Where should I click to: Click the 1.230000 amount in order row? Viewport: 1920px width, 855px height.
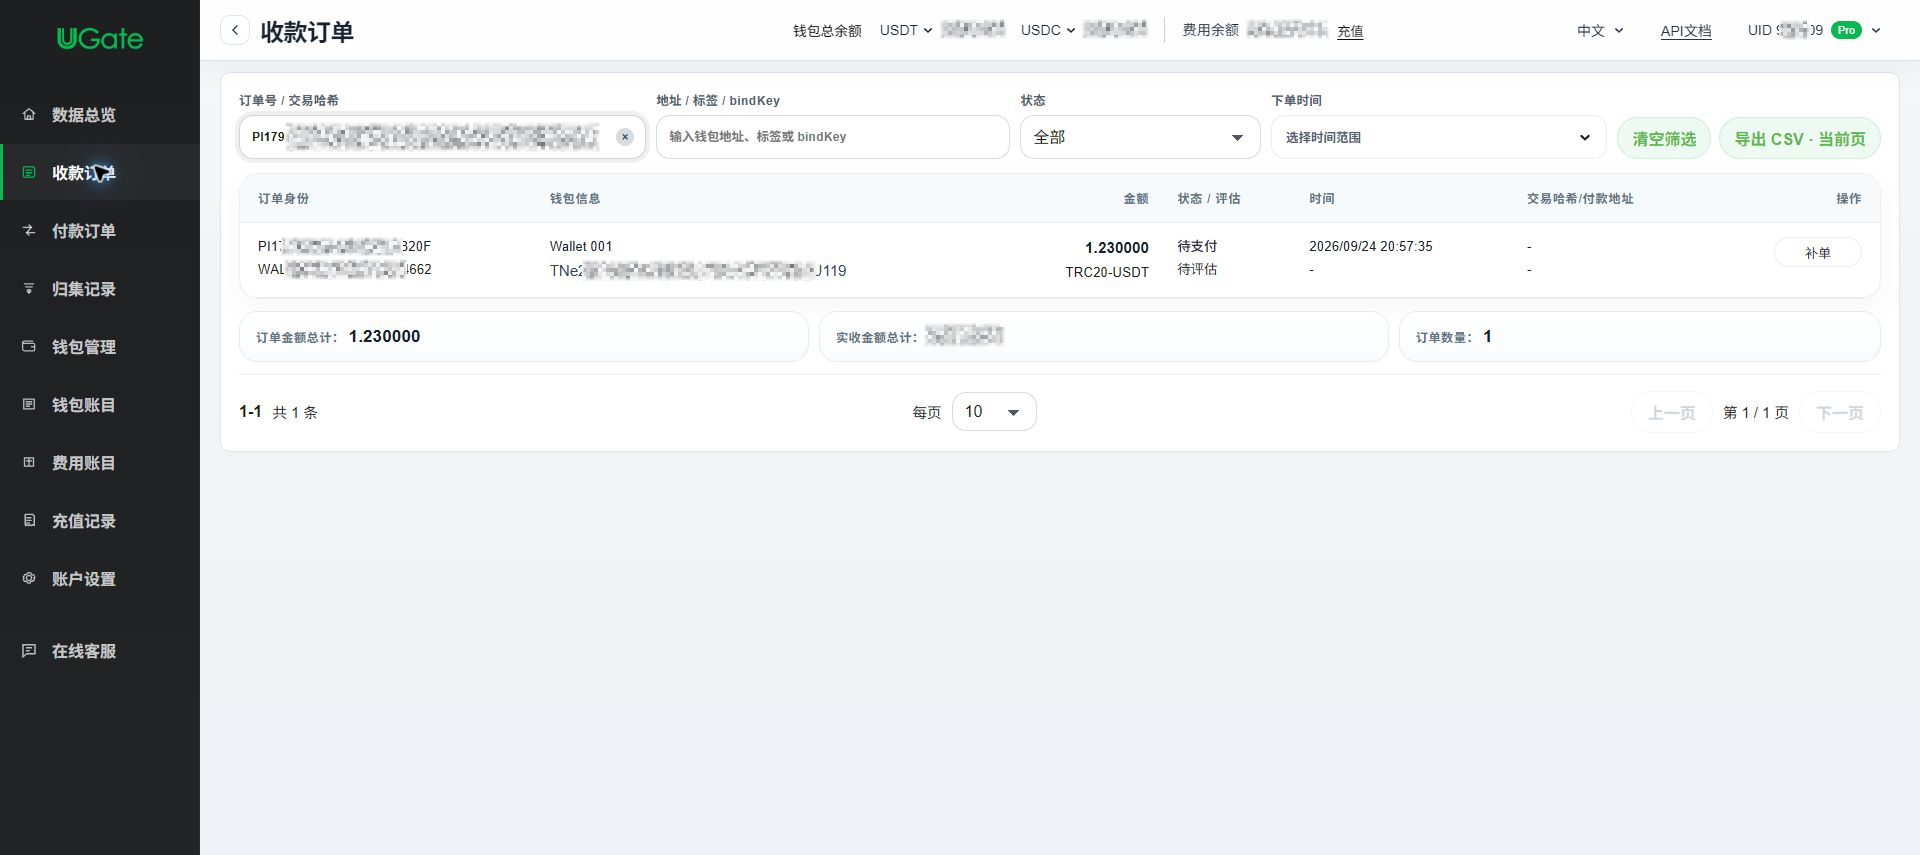click(1117, 247)
